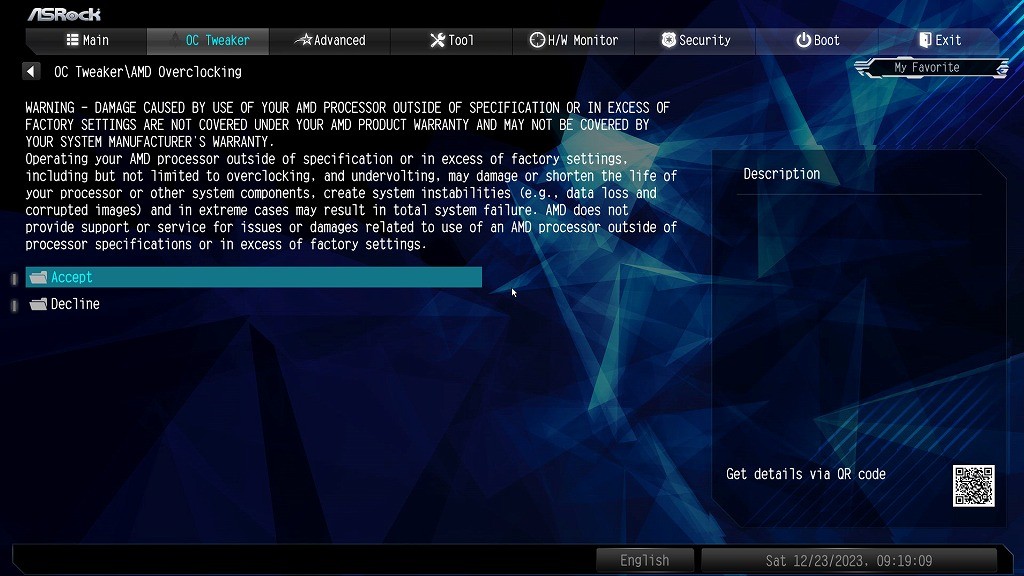This screenshot has width=1024, height=576.
Task: Open the H/W Monitor tab
Action: tap(573, 40)
